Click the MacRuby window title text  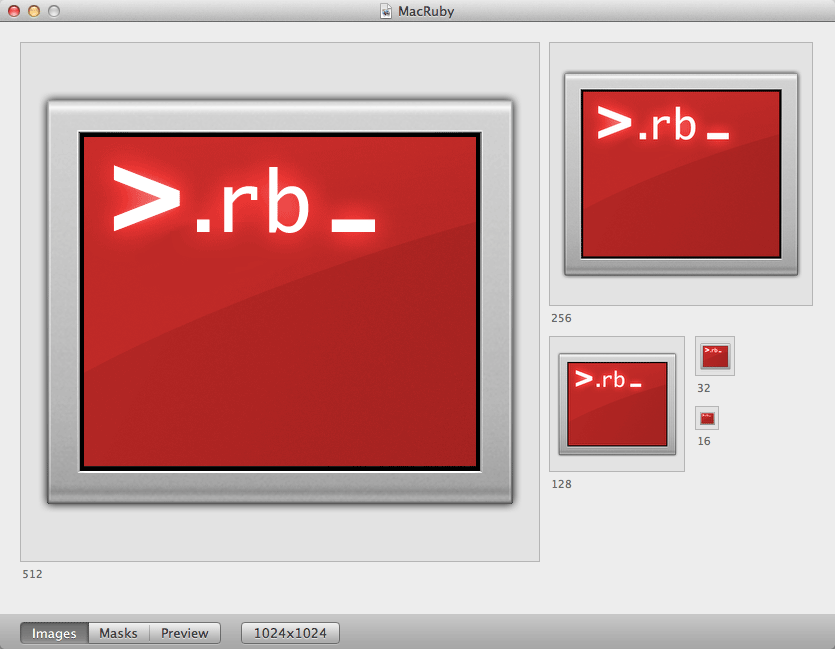coord(426,11)
